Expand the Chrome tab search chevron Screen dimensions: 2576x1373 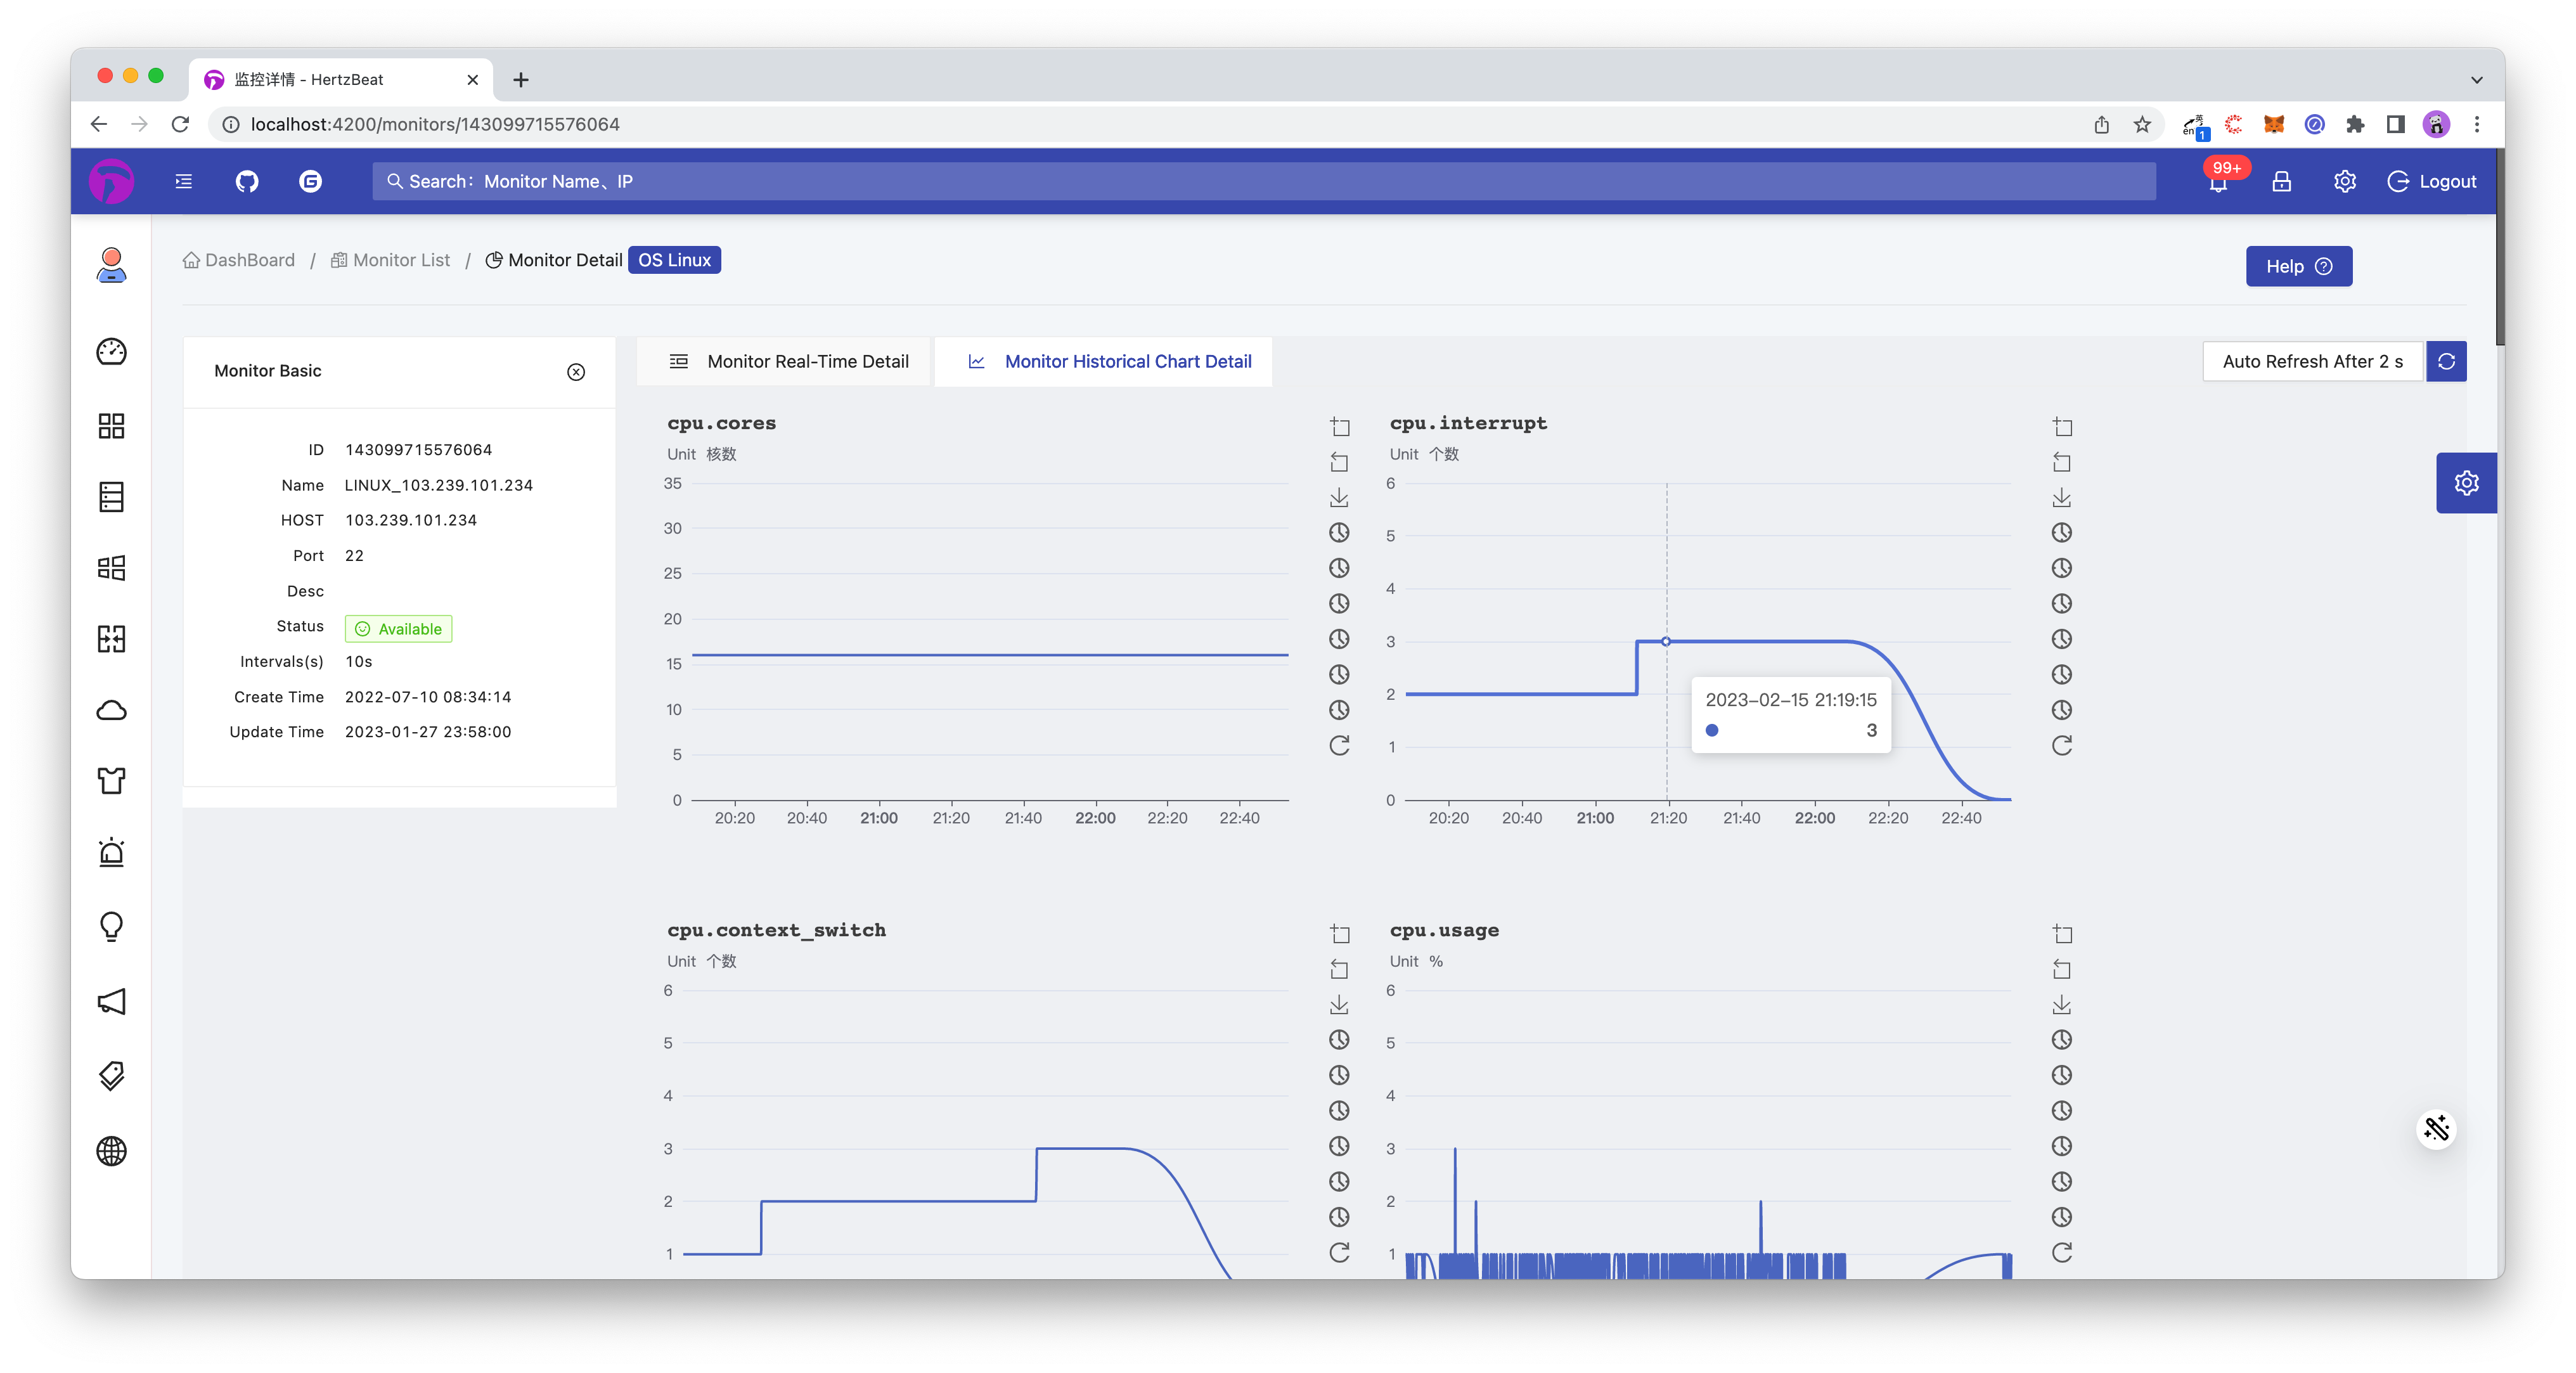2476,79
